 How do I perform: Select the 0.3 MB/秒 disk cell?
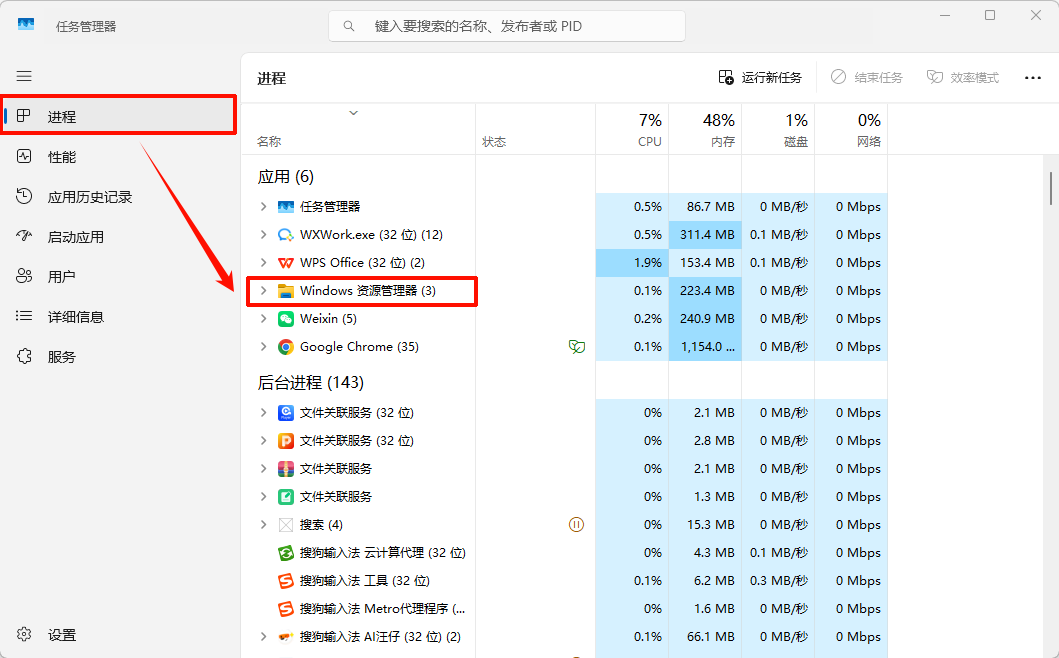coord(778,581)
